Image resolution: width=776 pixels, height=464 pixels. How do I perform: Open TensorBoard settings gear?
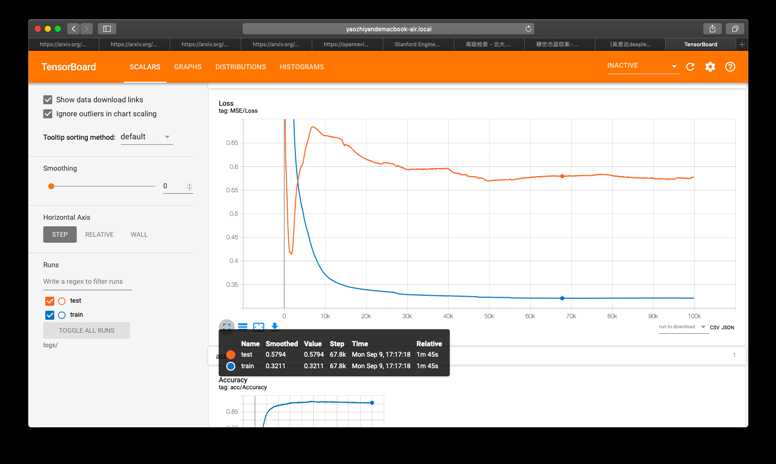tap(710, 67)
